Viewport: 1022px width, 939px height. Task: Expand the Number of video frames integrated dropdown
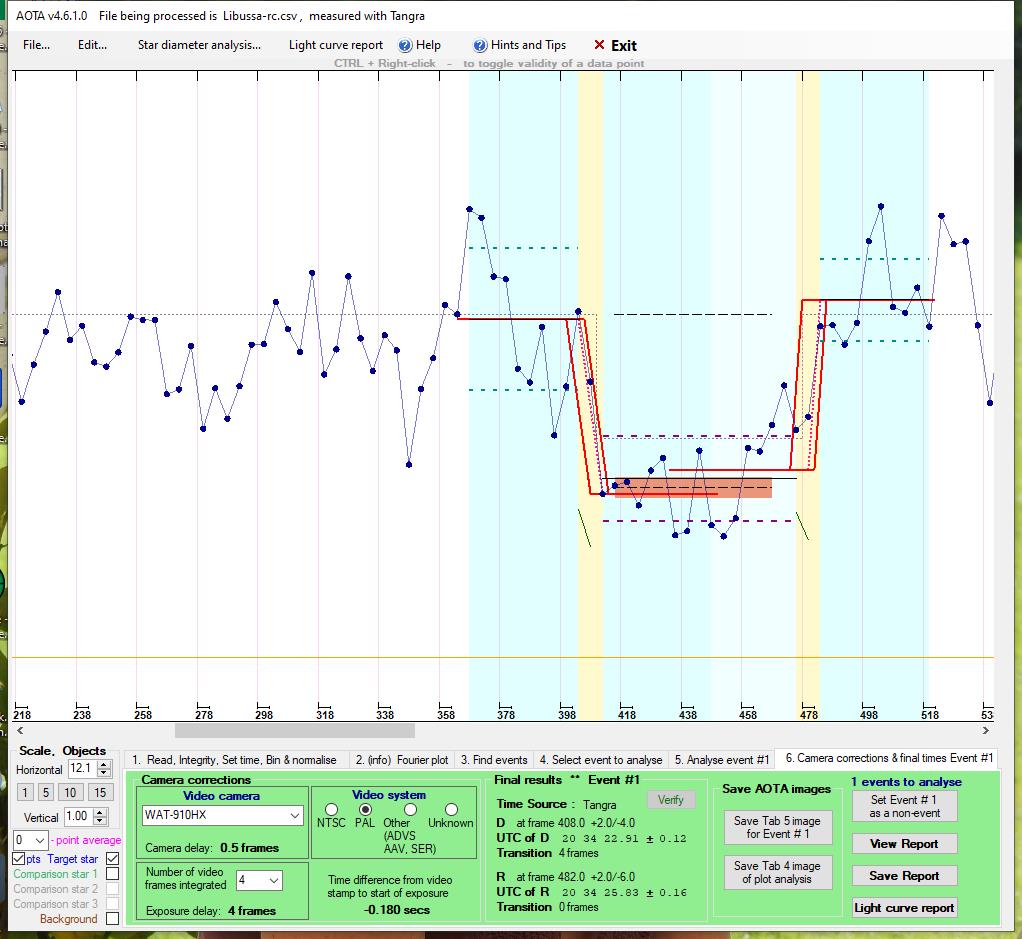point(259,880)
